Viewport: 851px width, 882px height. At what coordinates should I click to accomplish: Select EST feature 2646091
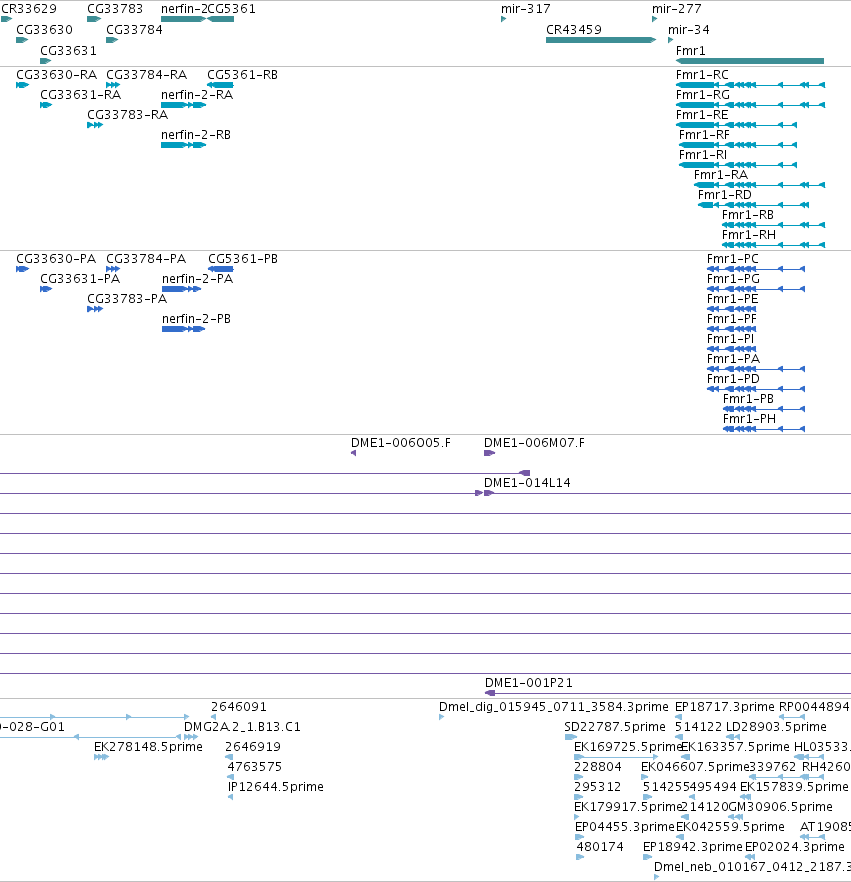(214, 717)
